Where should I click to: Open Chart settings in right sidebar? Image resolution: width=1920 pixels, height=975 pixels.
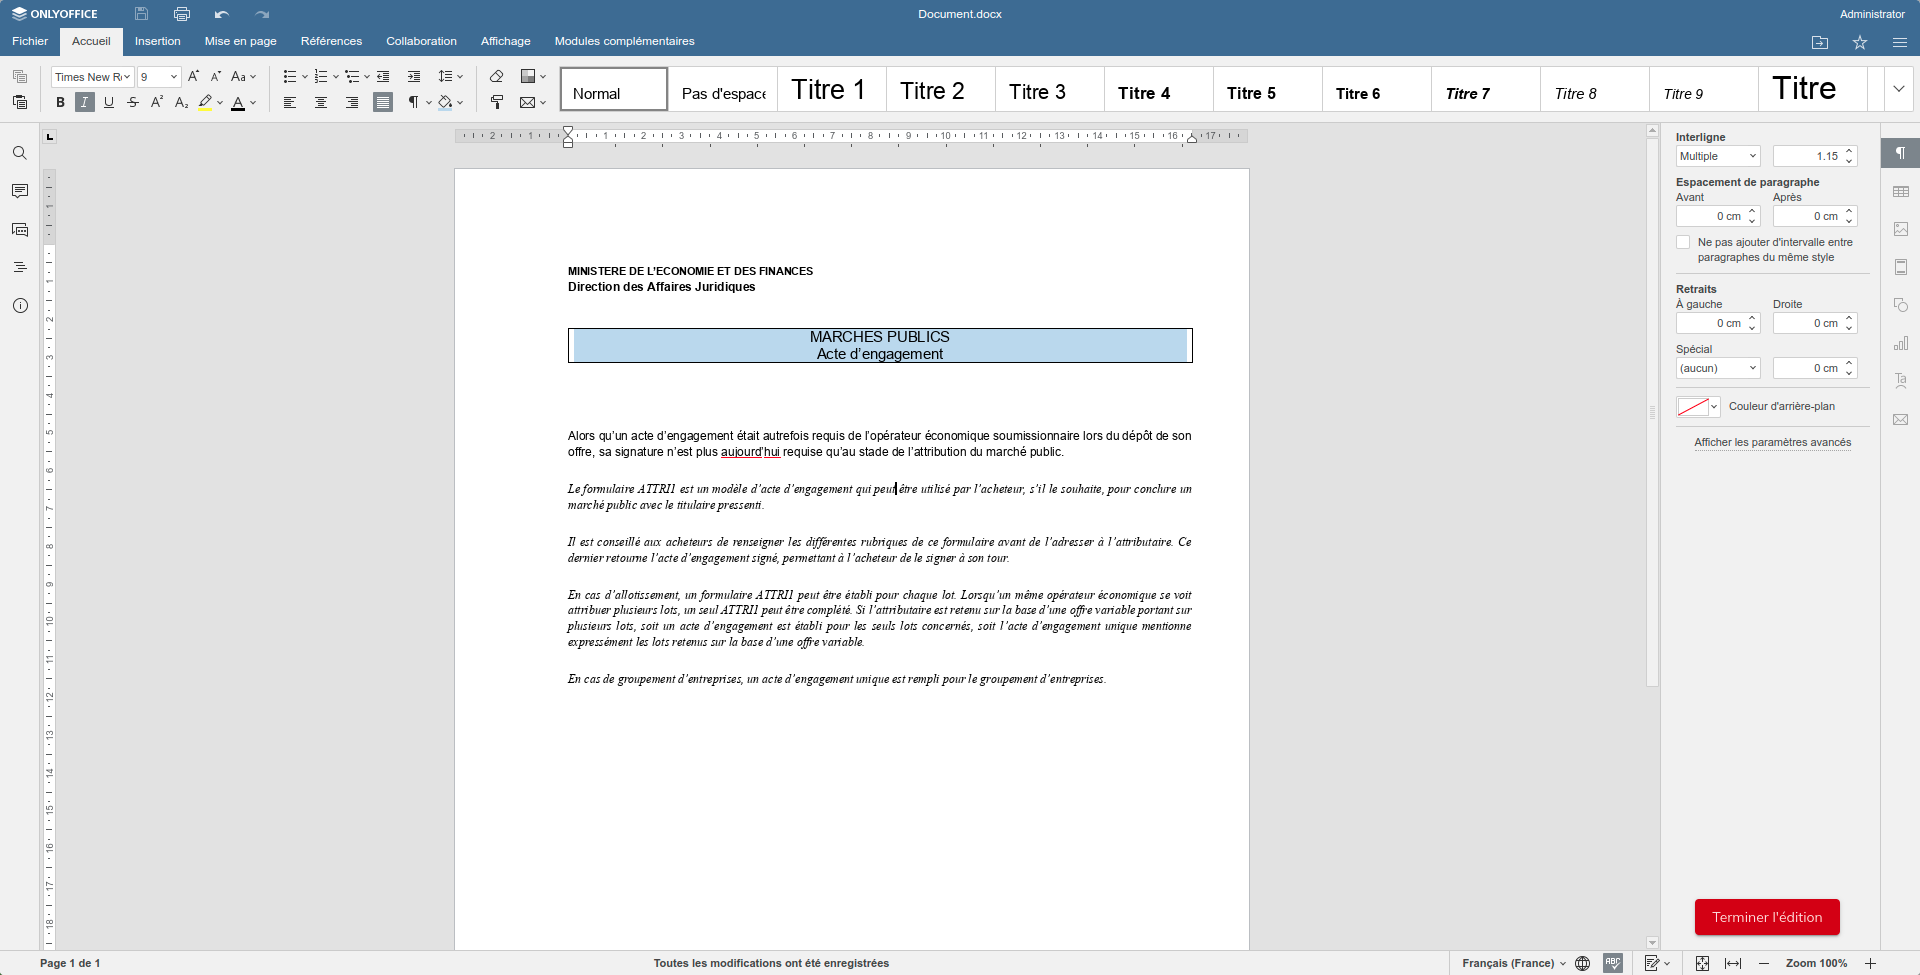pyautogui.click(x=1901, y=343)
